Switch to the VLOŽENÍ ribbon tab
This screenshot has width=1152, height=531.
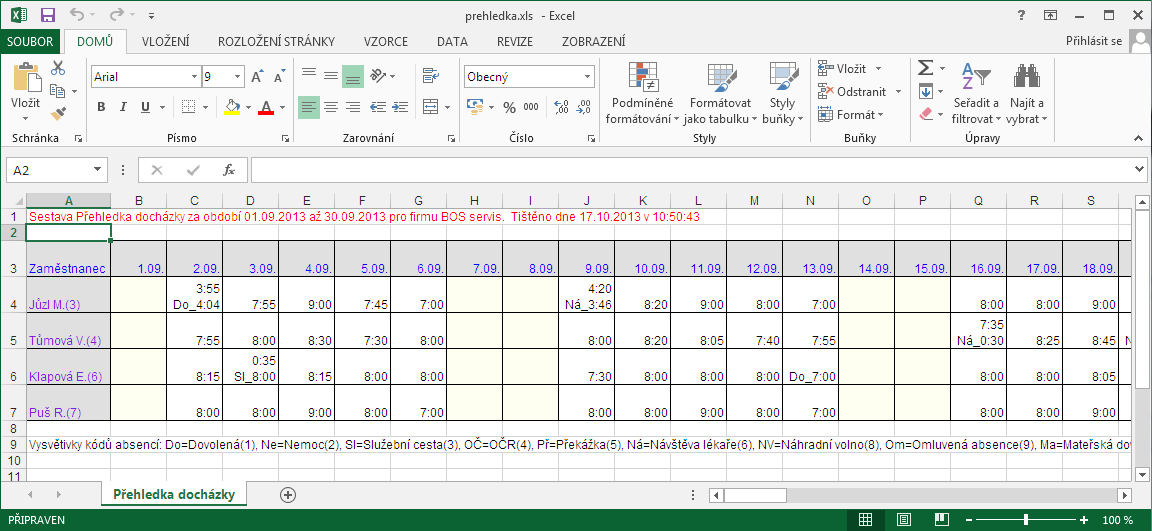pos(165,42)
